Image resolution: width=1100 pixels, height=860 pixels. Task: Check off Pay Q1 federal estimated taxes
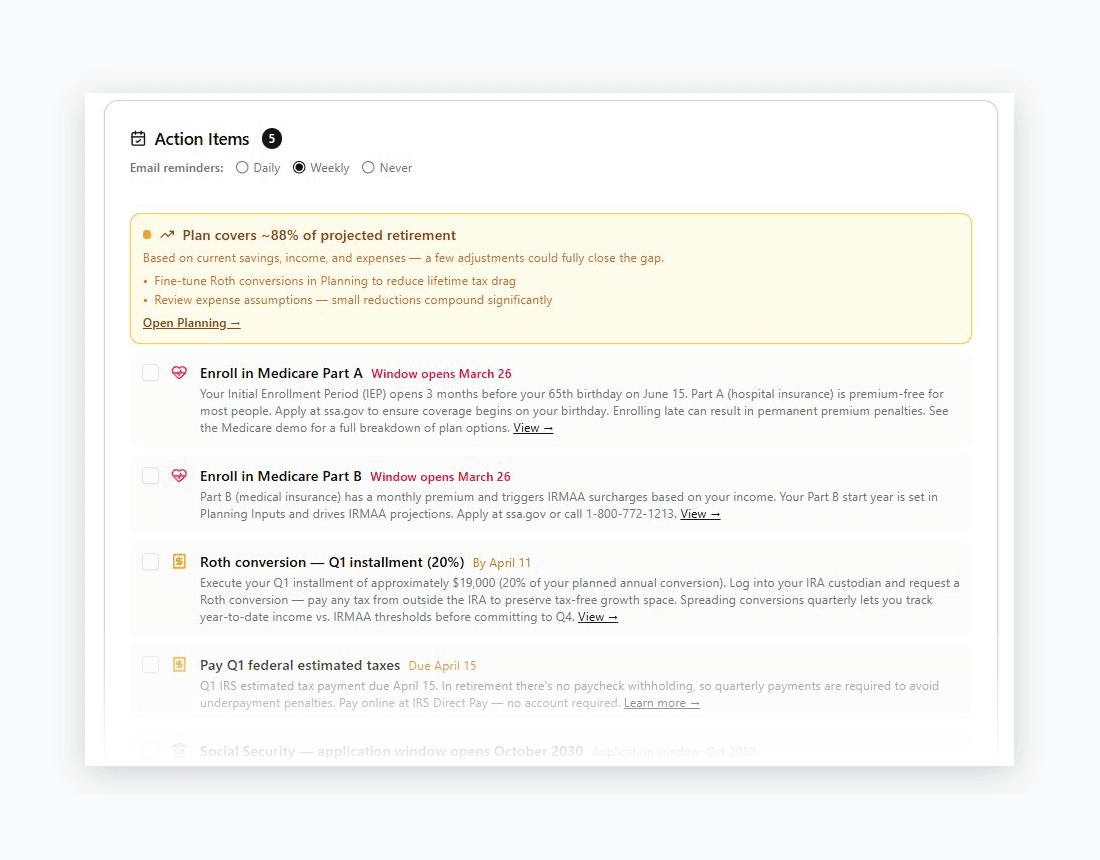tap(150, 663)
